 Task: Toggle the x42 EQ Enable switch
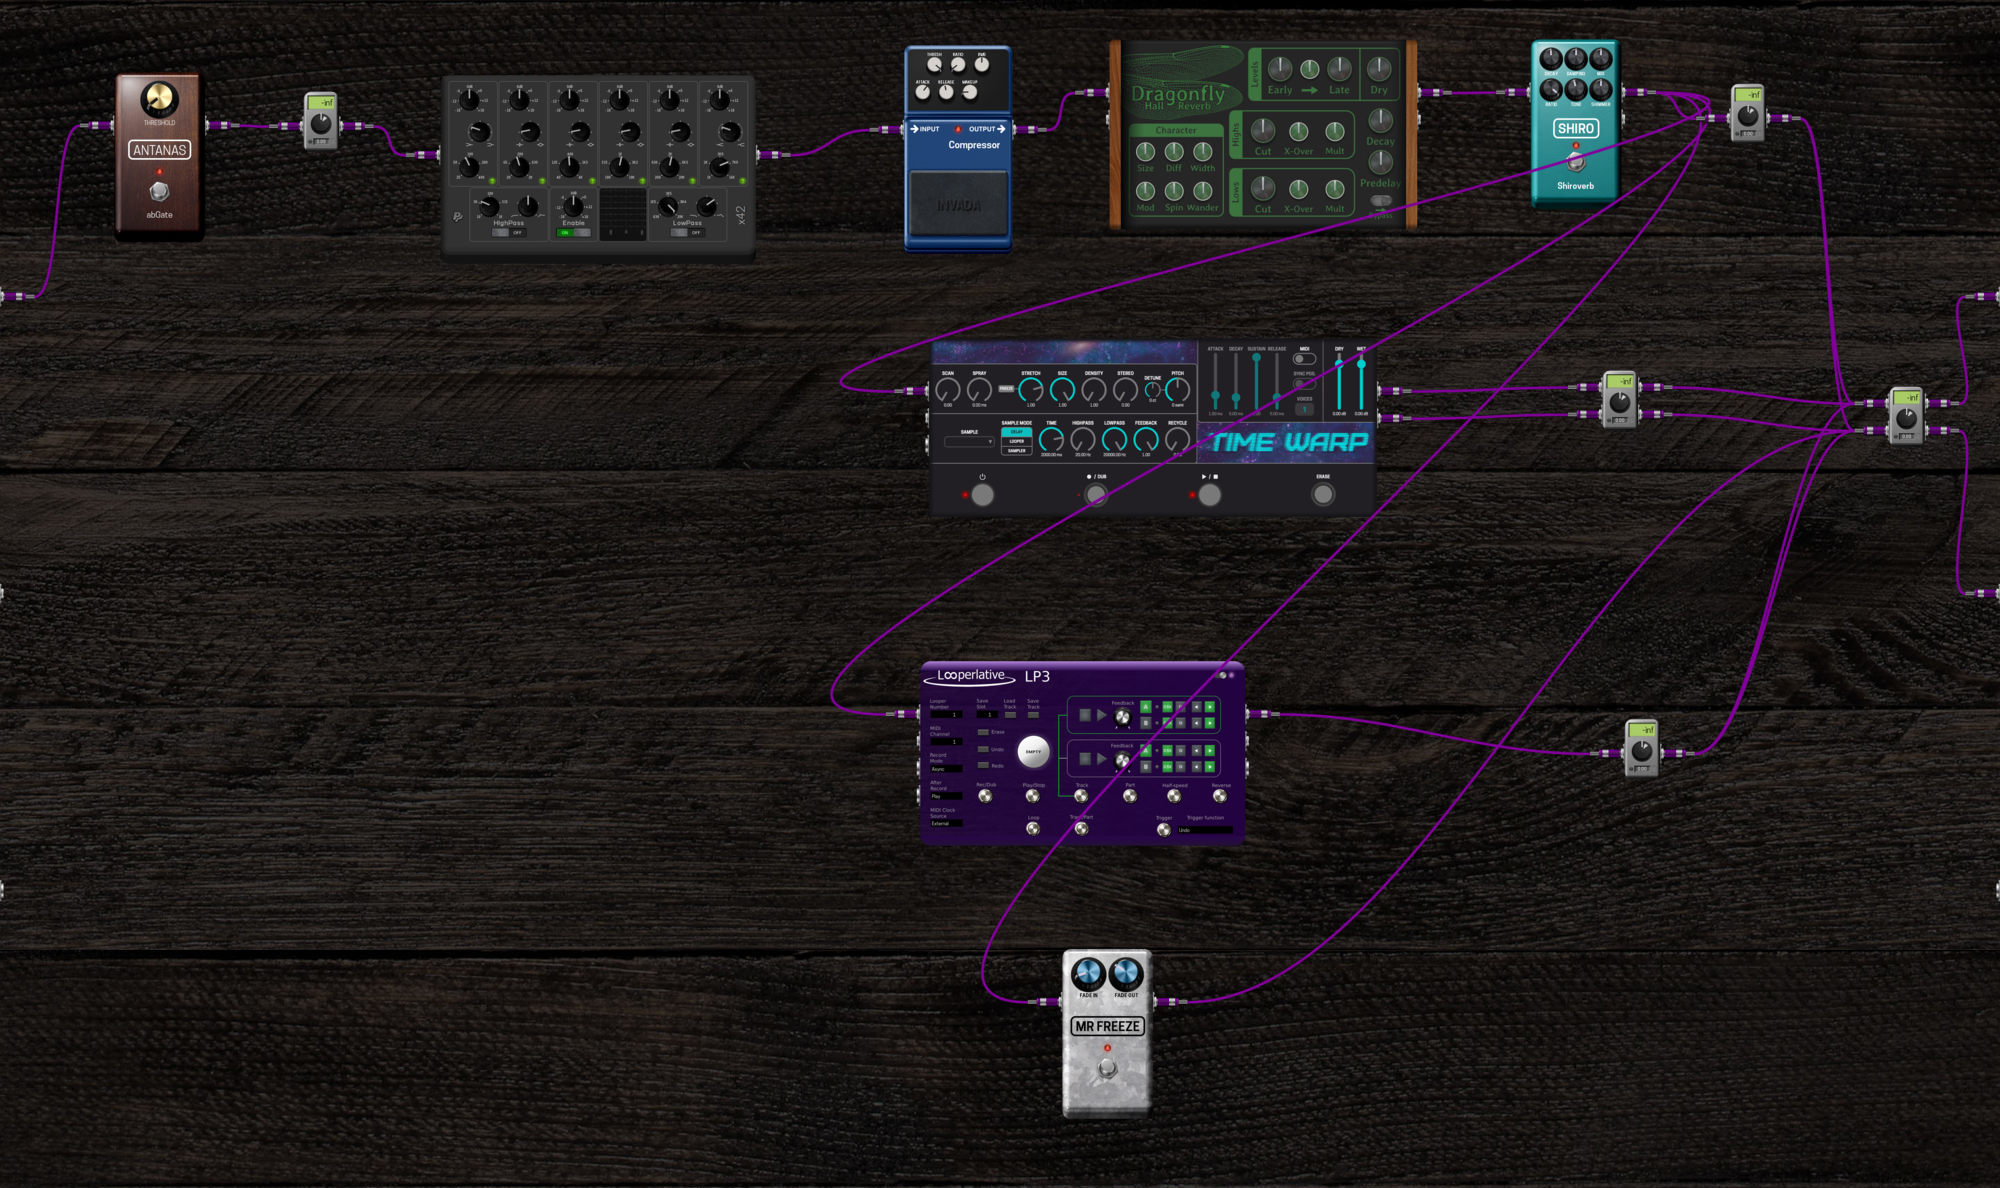(x=573, y=232)
